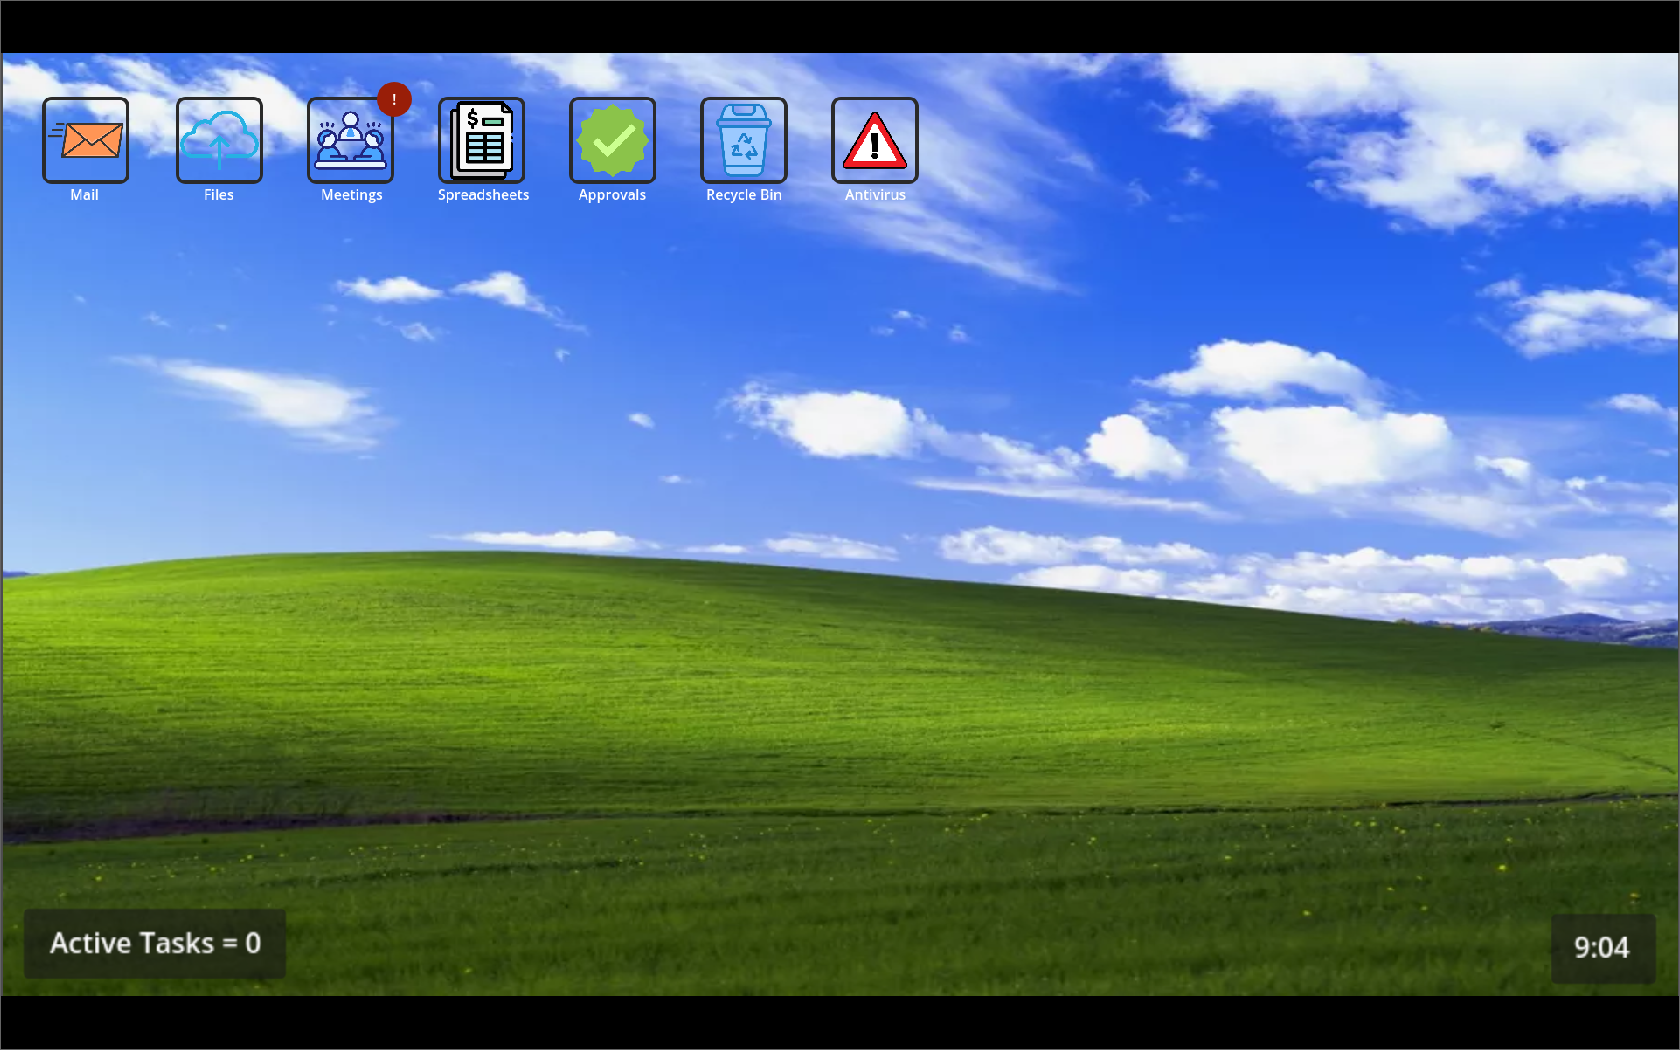This screenshot has height=1050, width=1680.
Task: Select the Approvals label text
Action: [x=612, y=195]
